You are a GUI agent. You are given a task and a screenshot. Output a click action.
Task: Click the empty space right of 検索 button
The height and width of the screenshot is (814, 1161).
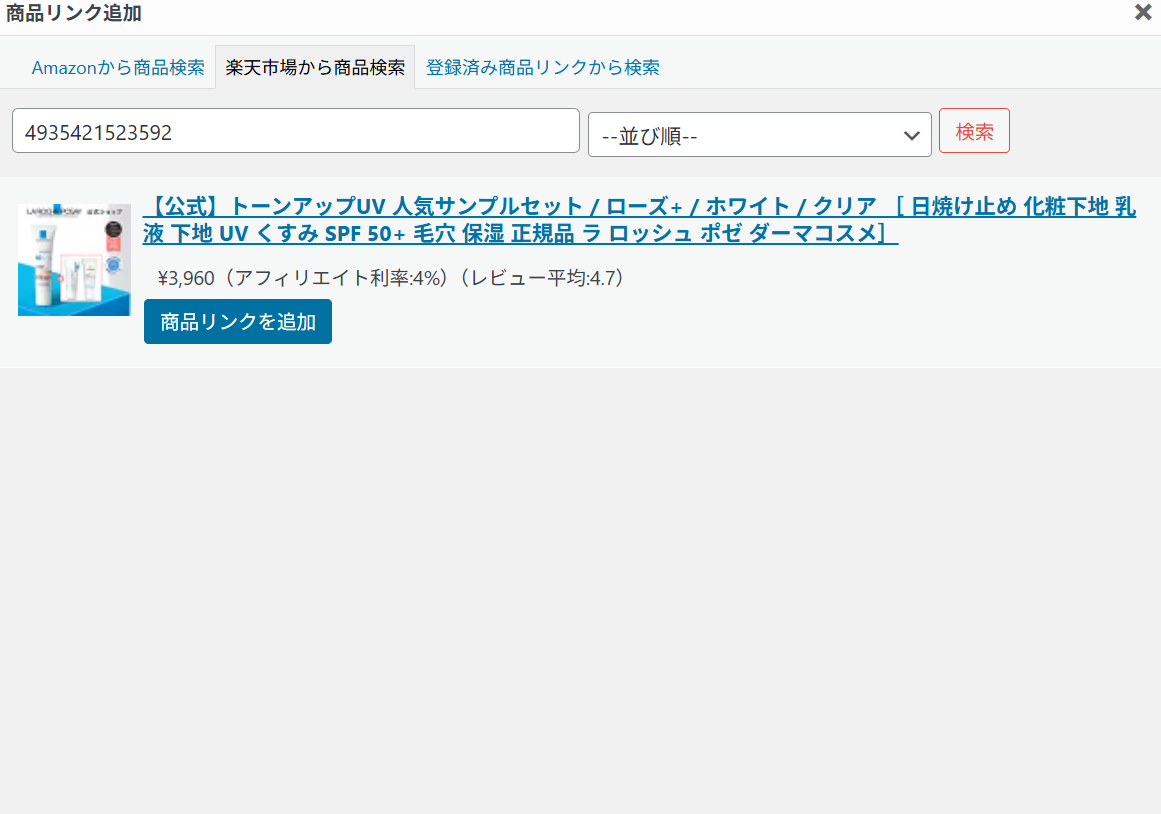tap(1085, 132)
